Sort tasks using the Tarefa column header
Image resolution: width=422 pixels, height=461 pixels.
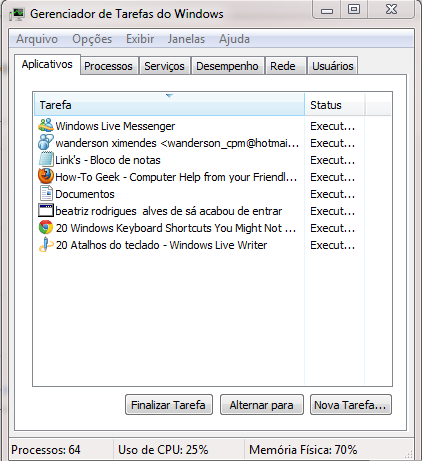pyautogui.click(x=169, y=105)
